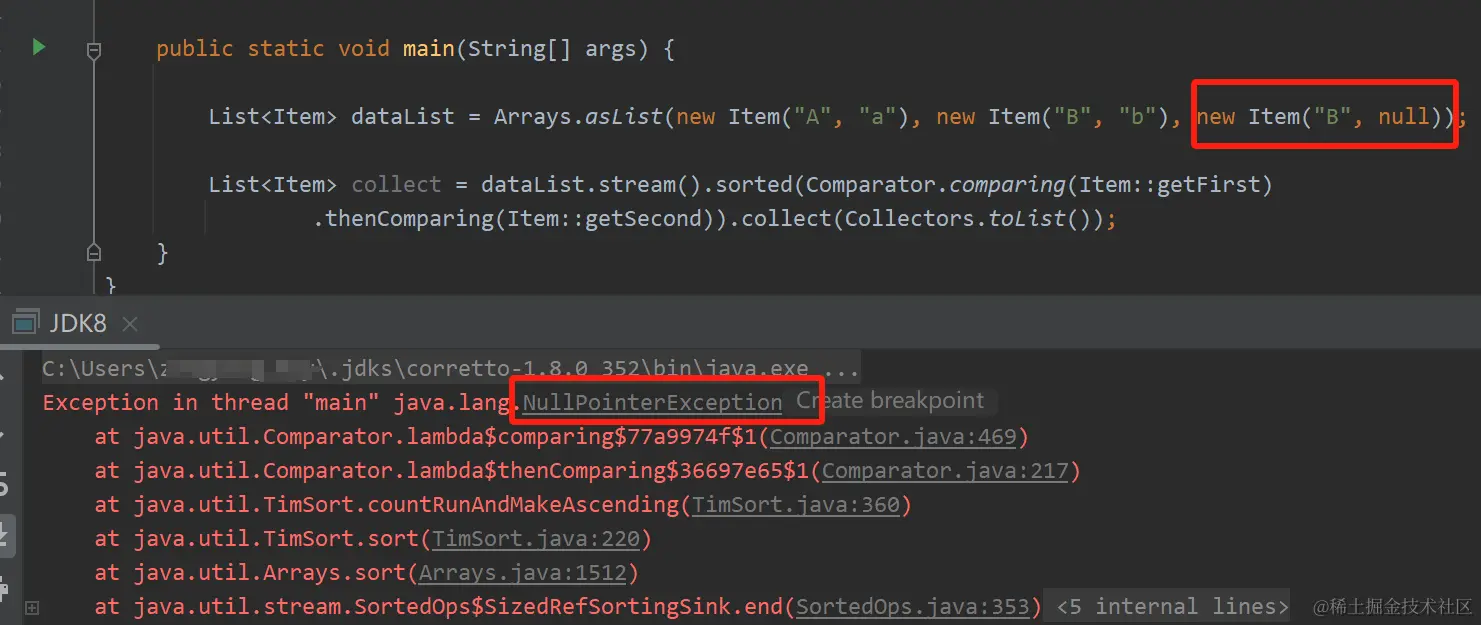Click the null argument in third Item

1404,116
